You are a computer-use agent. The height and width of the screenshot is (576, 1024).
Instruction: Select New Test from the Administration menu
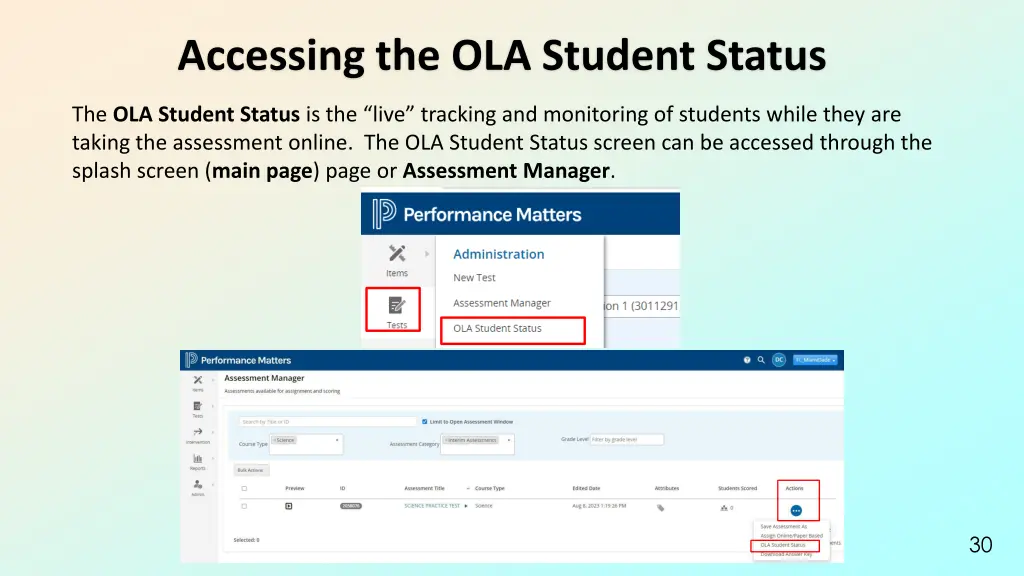pos(474,278)
